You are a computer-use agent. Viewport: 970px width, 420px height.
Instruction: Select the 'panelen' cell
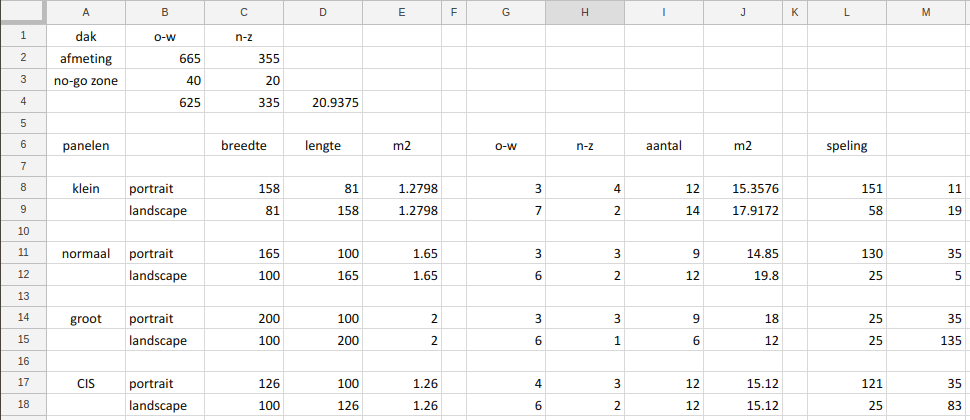(x=86, y=145)
